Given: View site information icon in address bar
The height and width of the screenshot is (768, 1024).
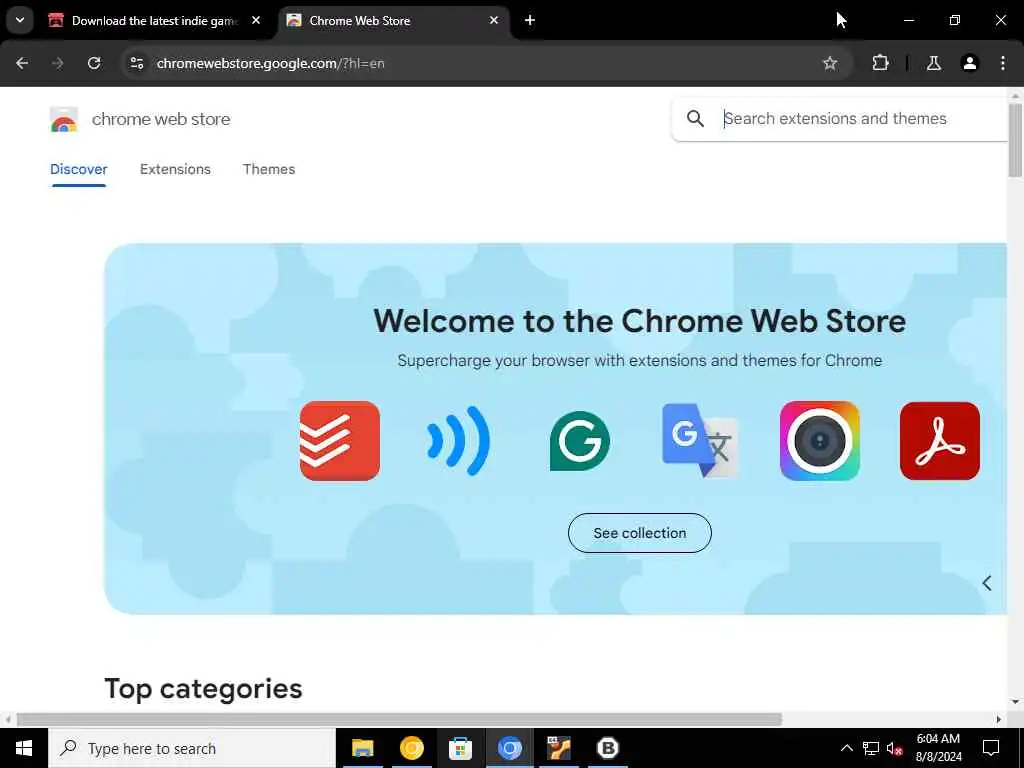Looking at the screenshot, I should pos(136,63).
